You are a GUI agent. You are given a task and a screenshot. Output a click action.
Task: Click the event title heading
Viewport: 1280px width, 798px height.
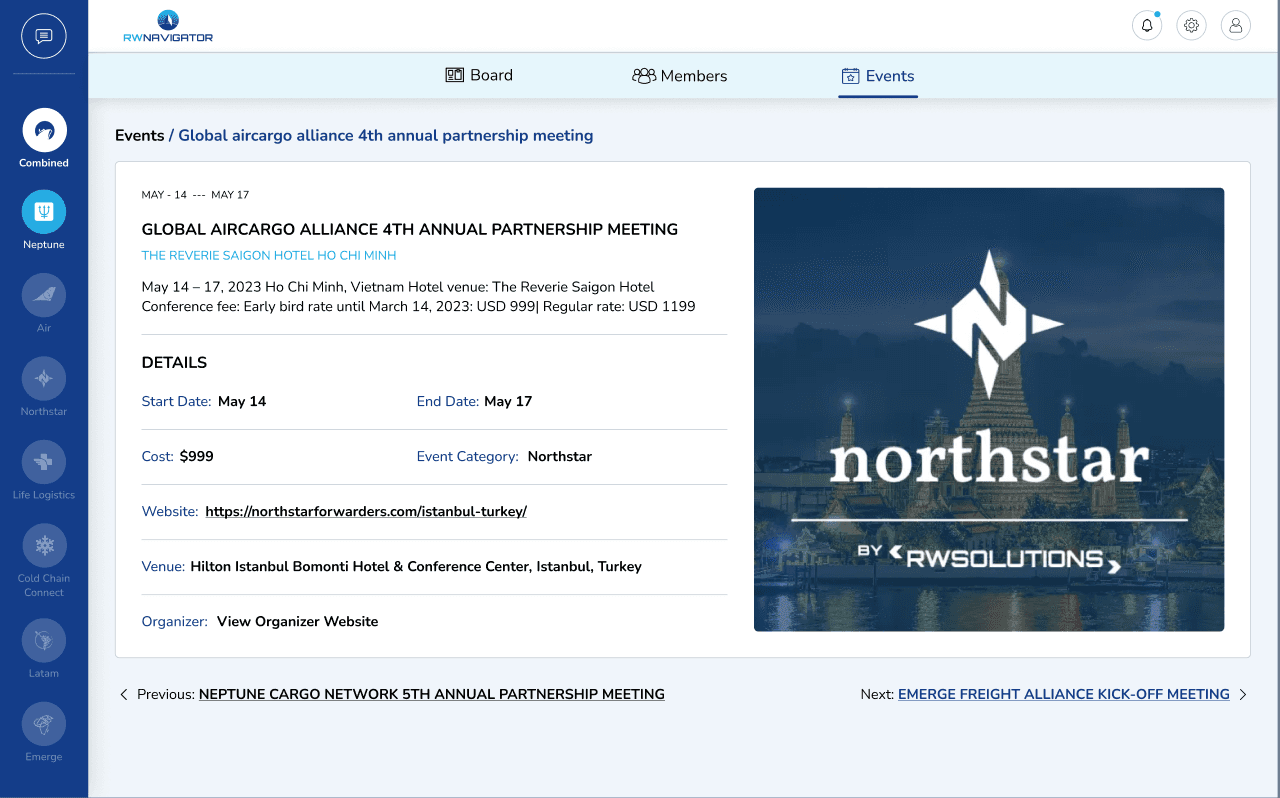(x=410, y=230)
